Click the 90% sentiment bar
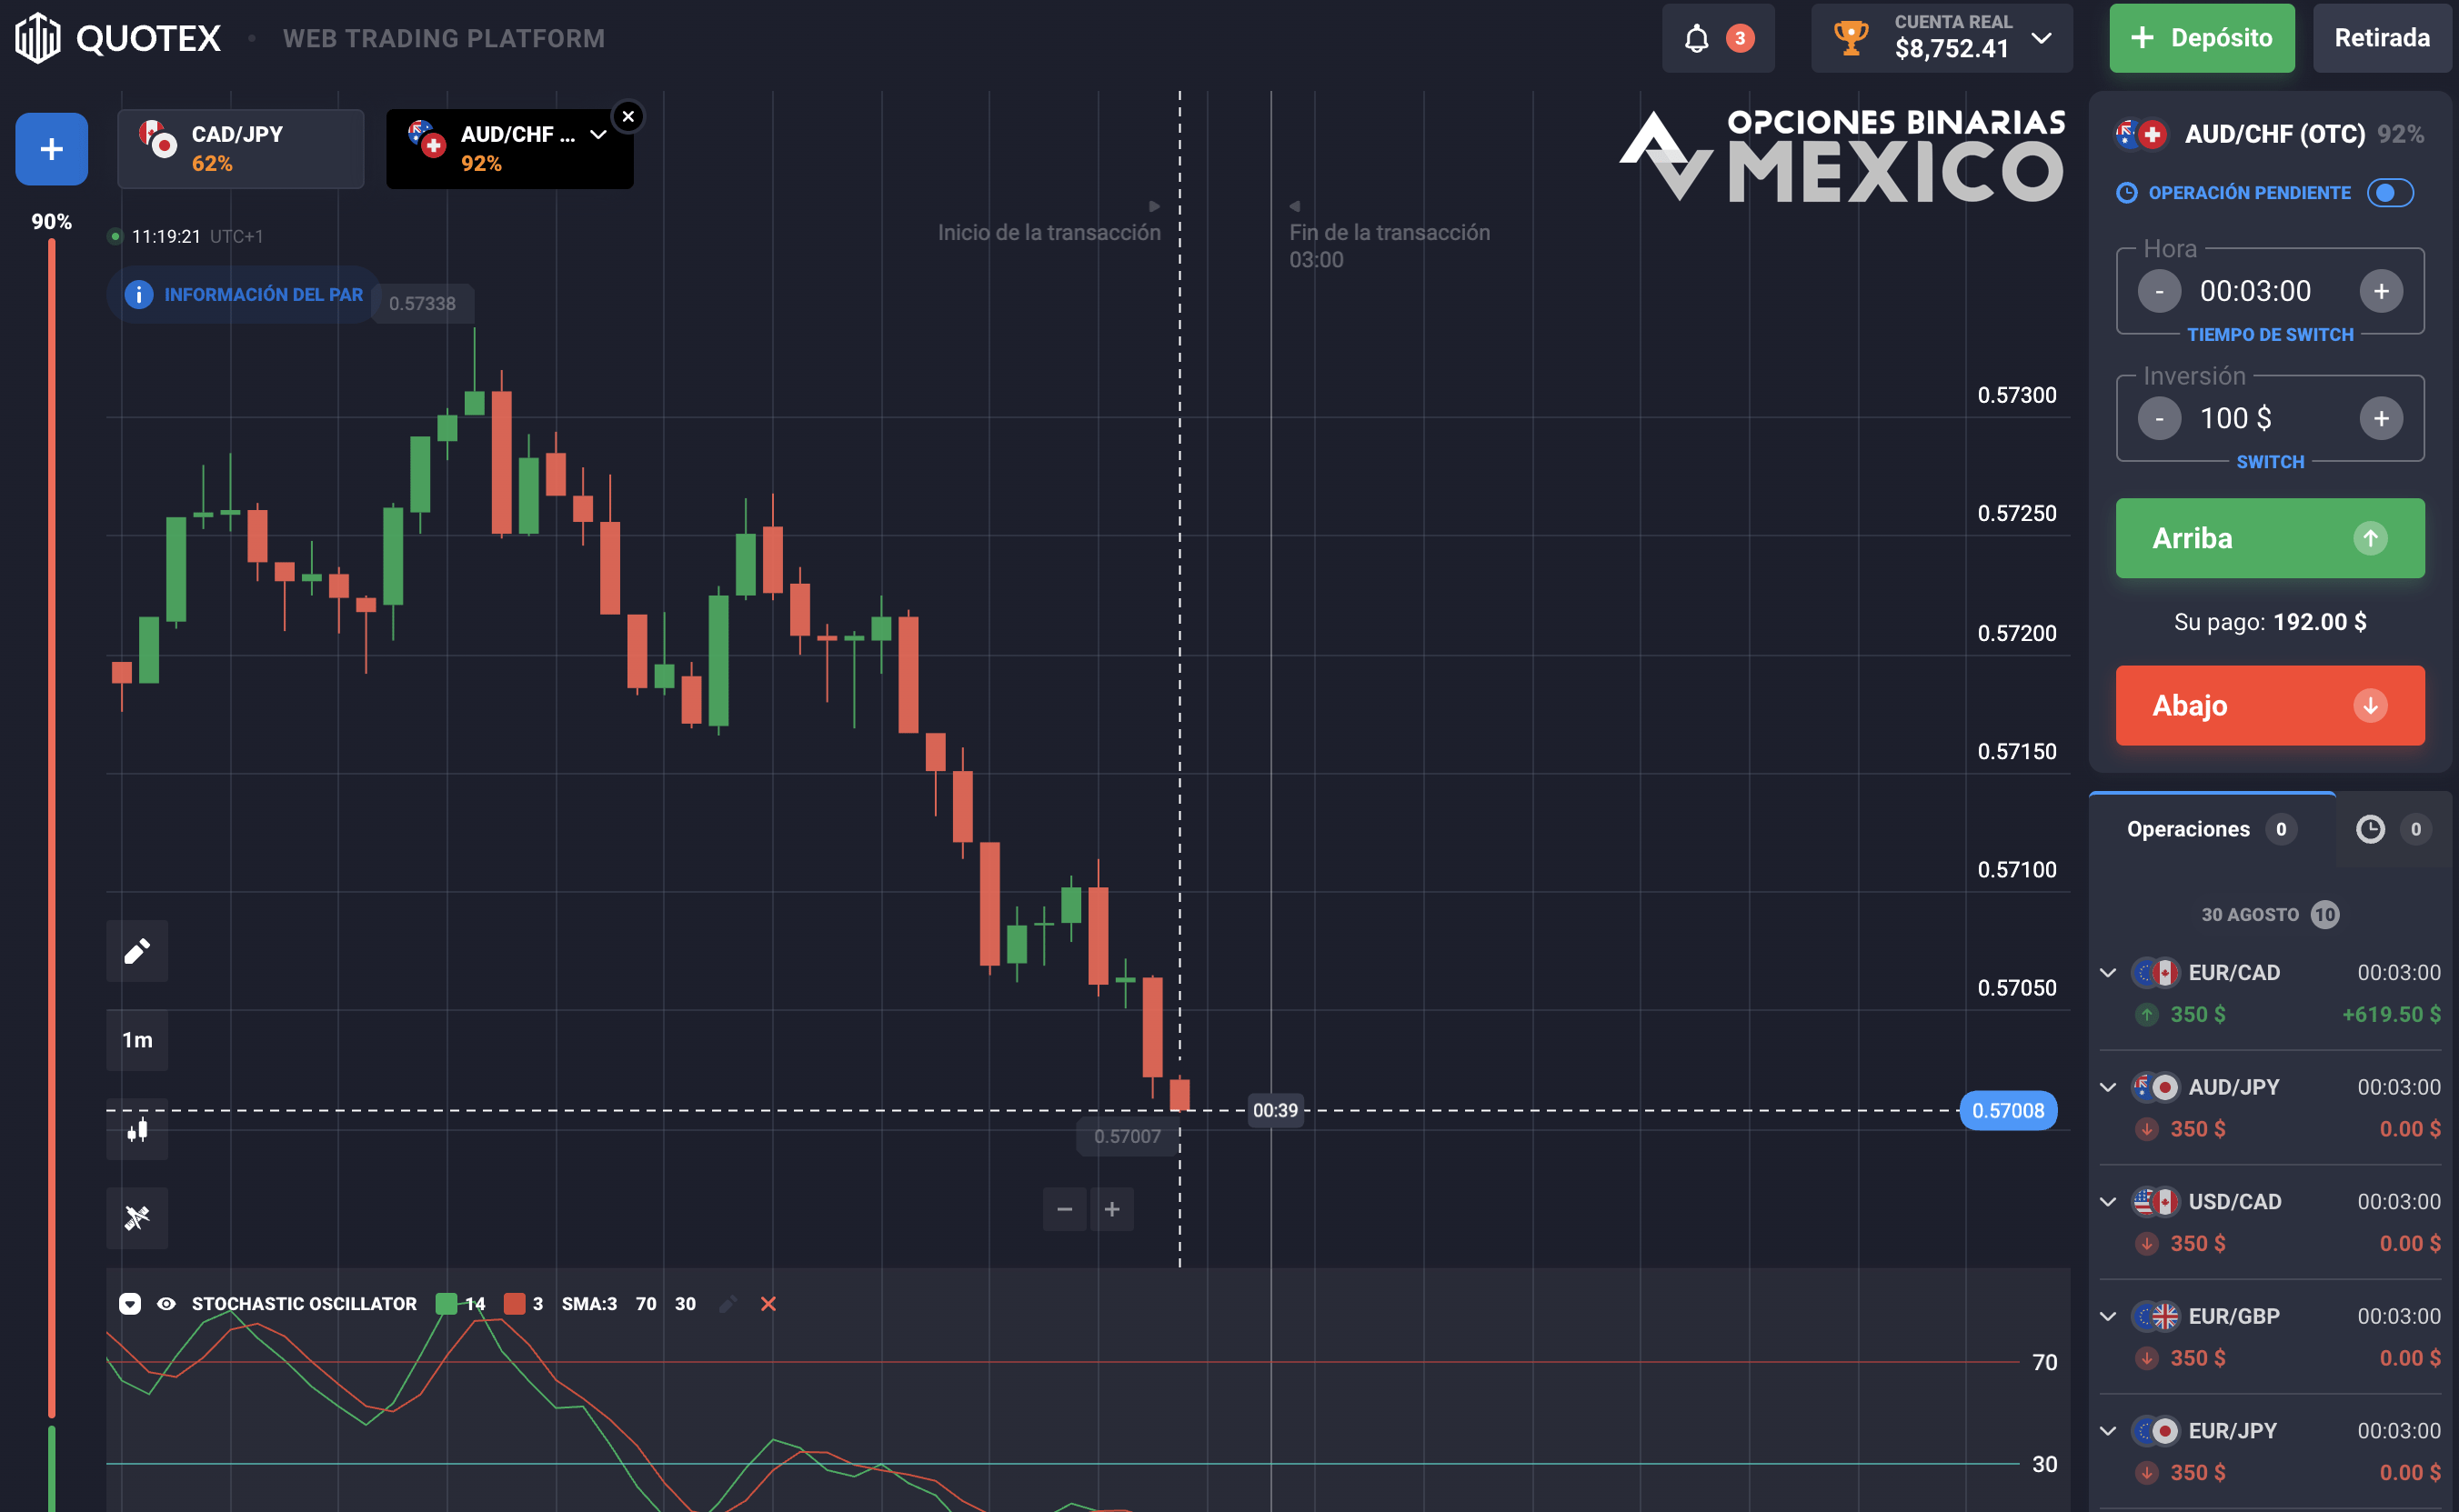2459x1512 pixels. pos(51,830)
